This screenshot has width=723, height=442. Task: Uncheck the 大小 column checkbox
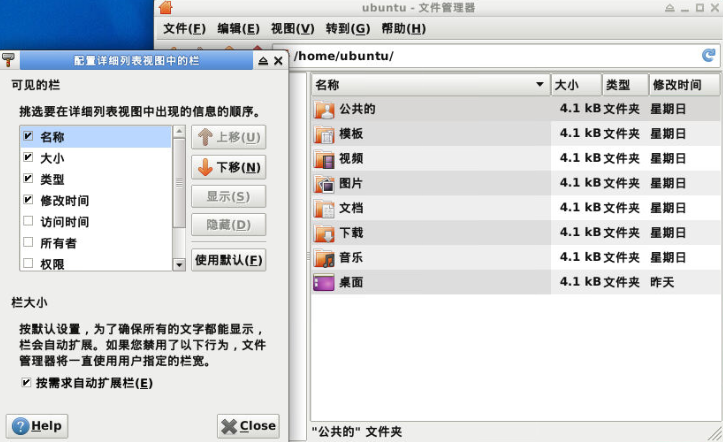(28, 158)
